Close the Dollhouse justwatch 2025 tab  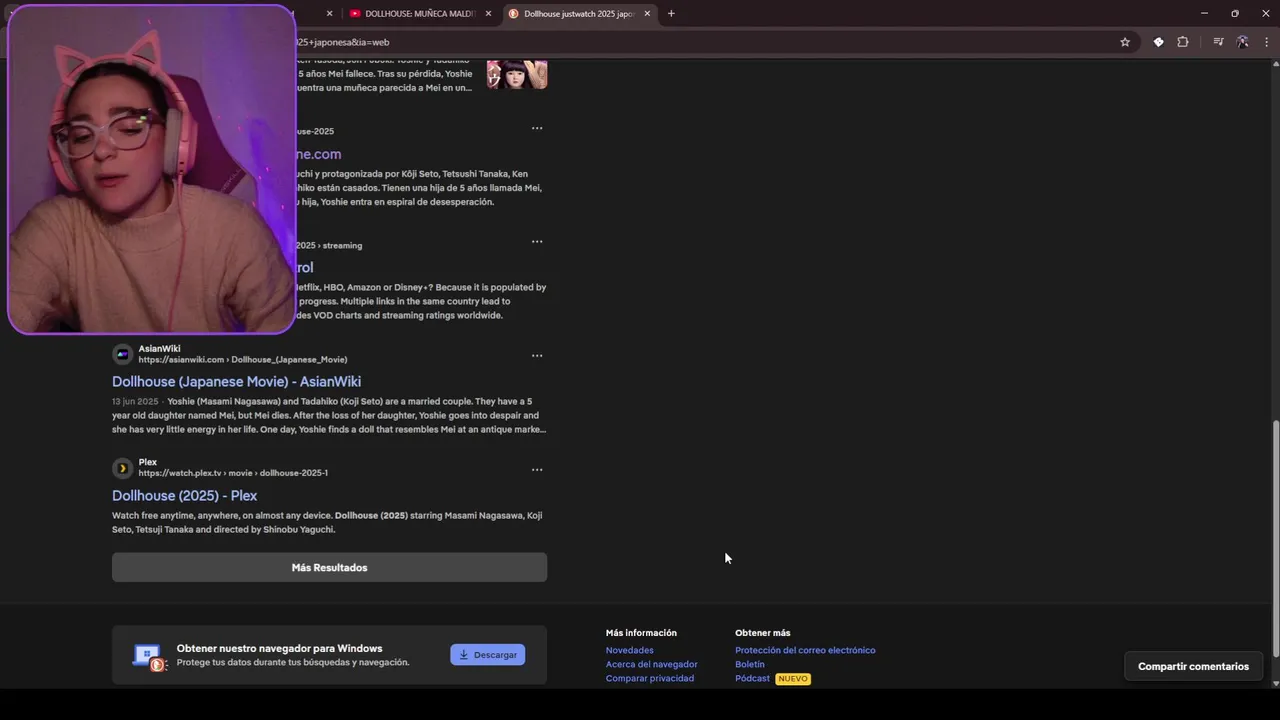(x=647, y=13)
